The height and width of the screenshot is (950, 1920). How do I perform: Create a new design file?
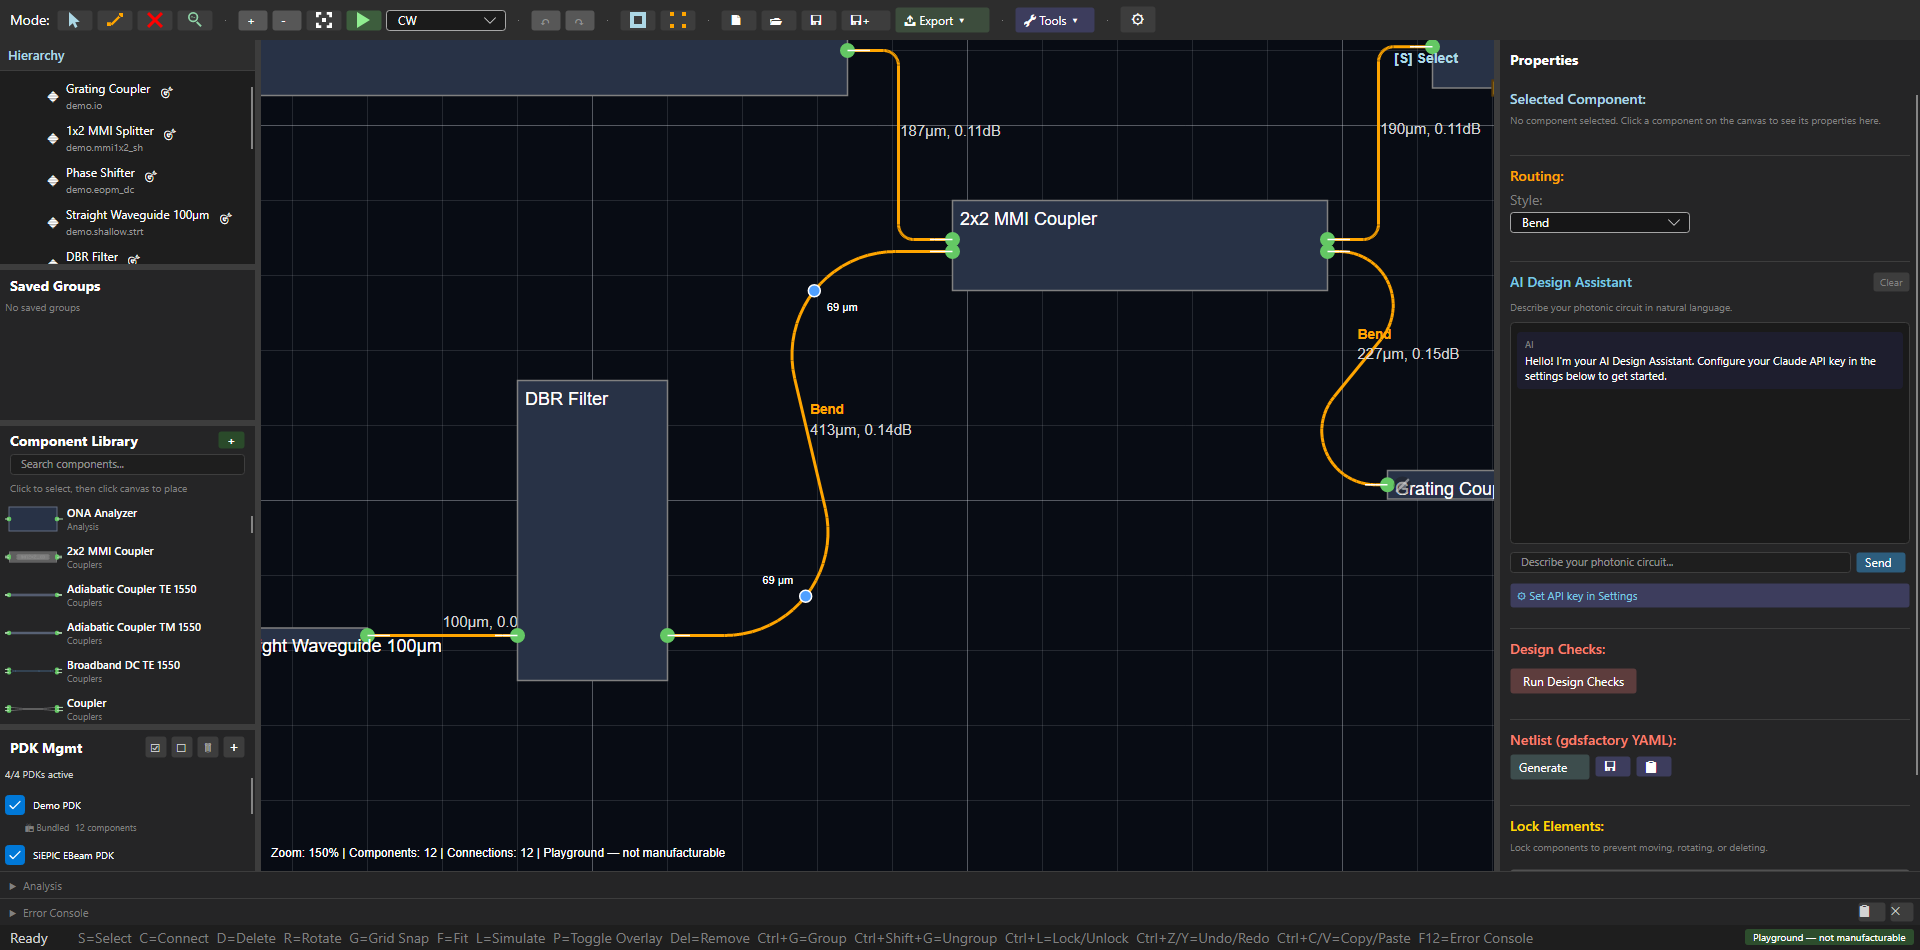pyautogui.click(x=736, y=20)
